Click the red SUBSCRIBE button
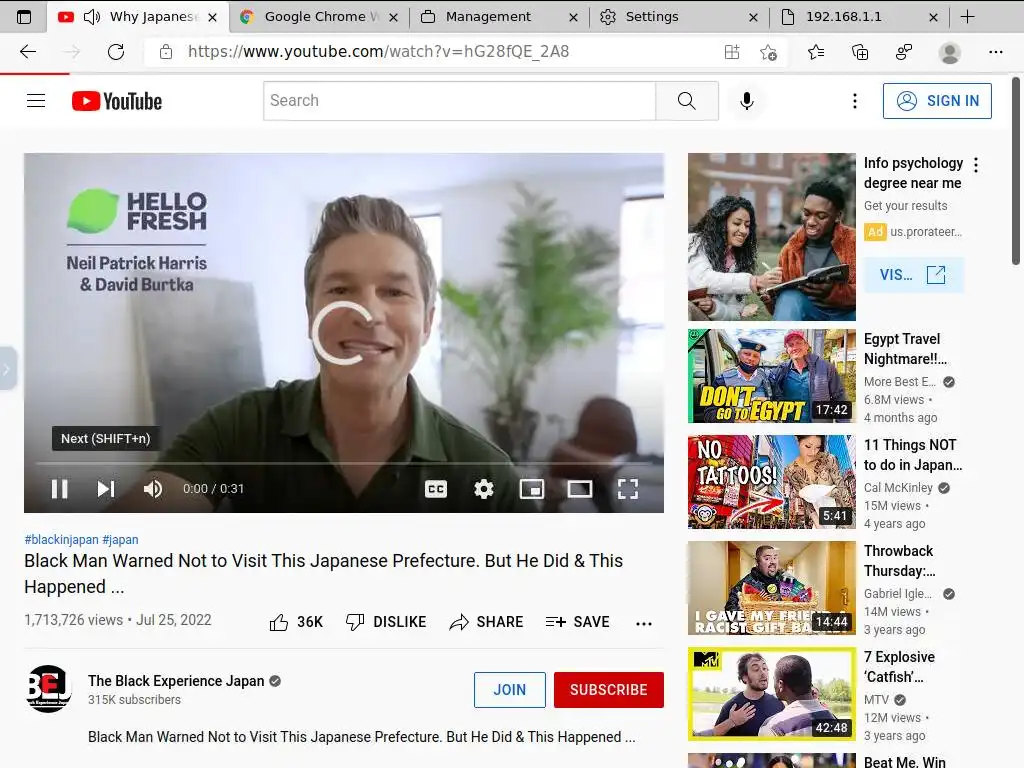Screen dimensions: 1024x768 tap(608, 690)
